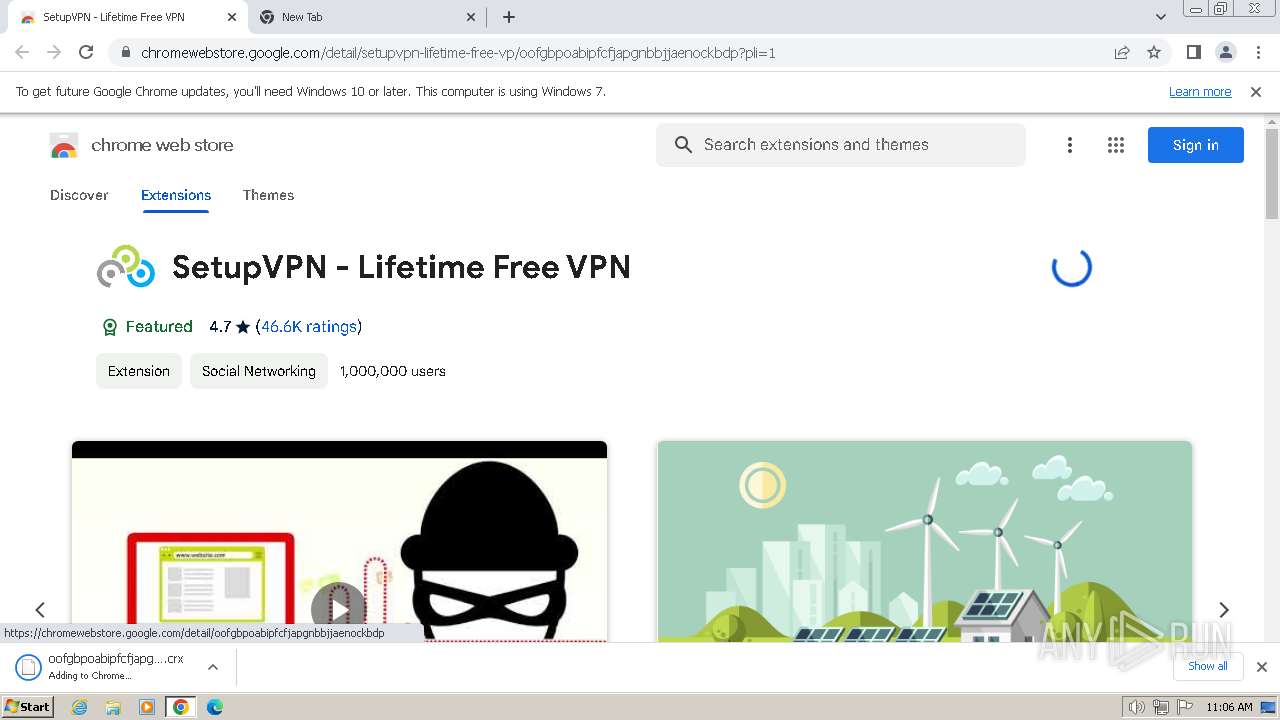Open the 46.6K ratings link
The image size is (1280, 720).
coord(309,327)
